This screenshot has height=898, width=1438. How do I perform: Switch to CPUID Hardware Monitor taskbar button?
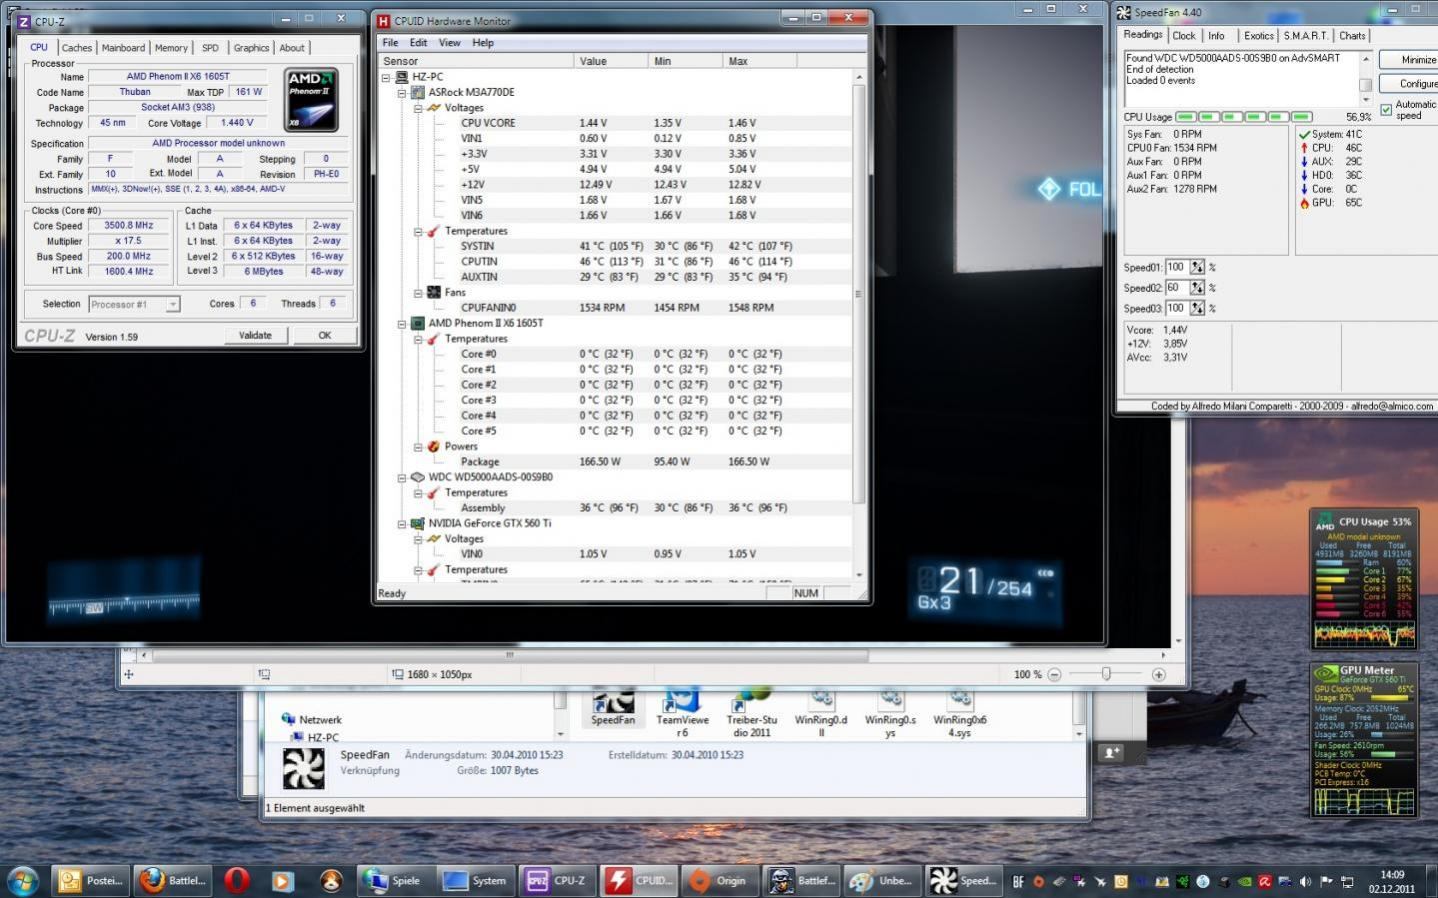point(641,881)
